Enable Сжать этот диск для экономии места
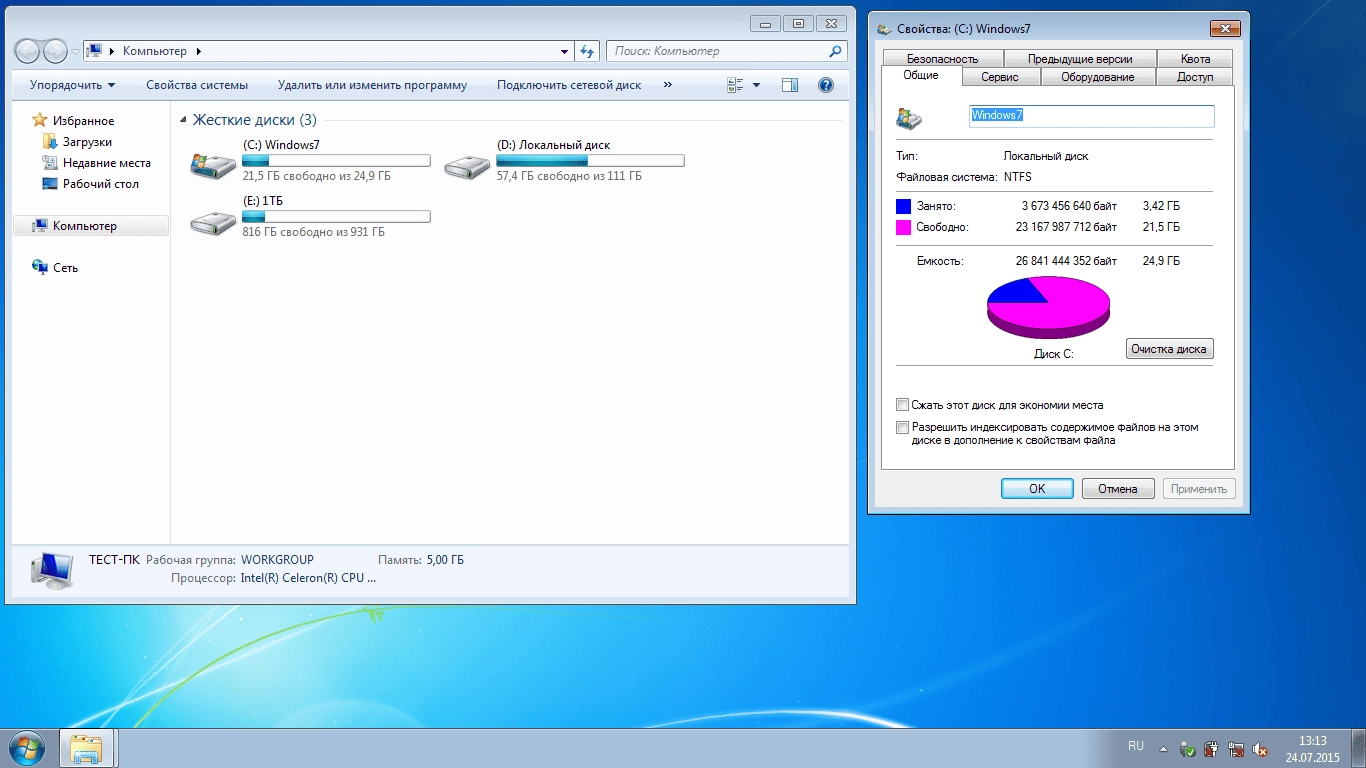Image resolution: width=1366 pixels, height=768 pixels. (x=903, y=405)
